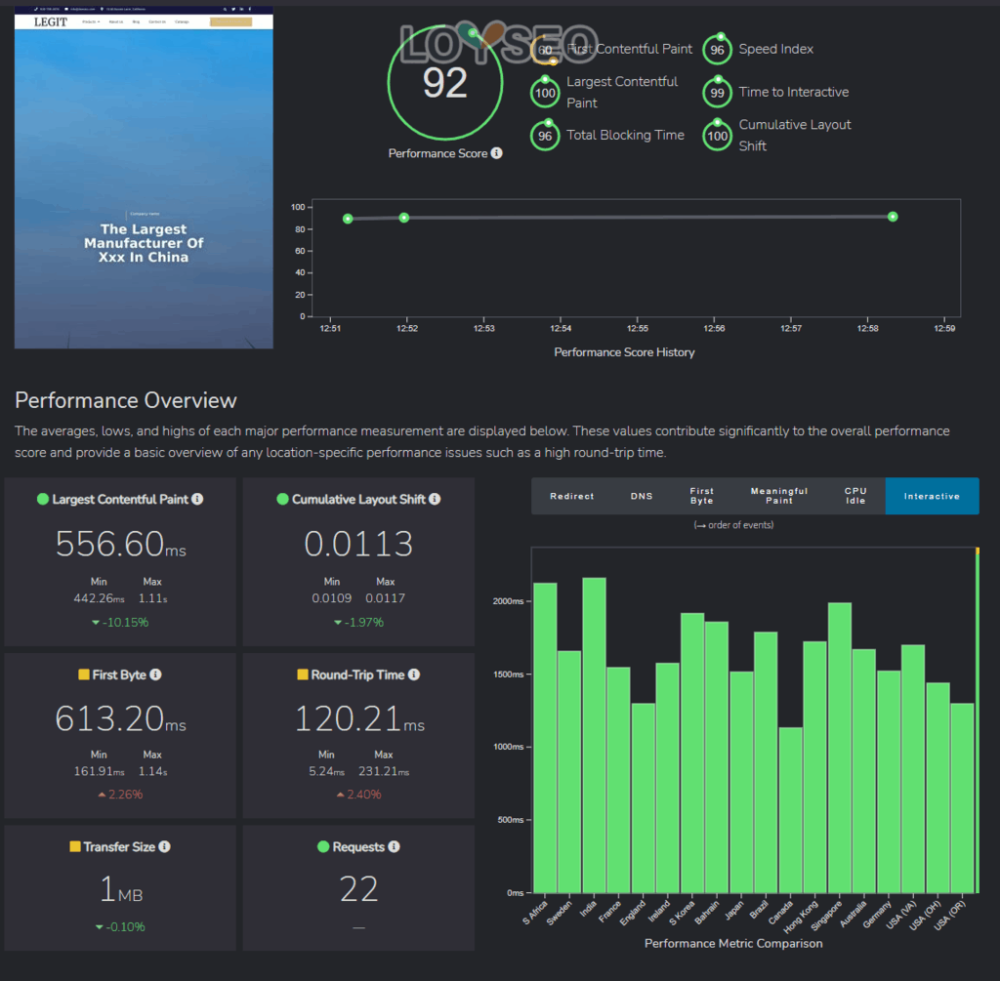
Task: Click the -0.10% transfer size change
Action: point(121,927)
